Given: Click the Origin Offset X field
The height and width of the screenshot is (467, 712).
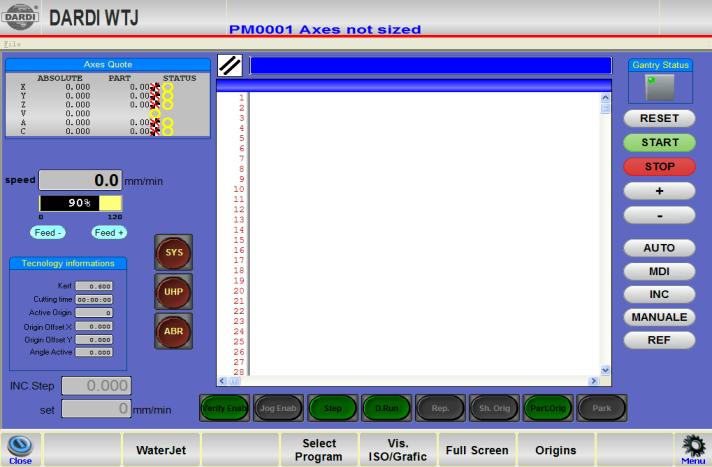Looking at the screenshot, I should [94, 327].
